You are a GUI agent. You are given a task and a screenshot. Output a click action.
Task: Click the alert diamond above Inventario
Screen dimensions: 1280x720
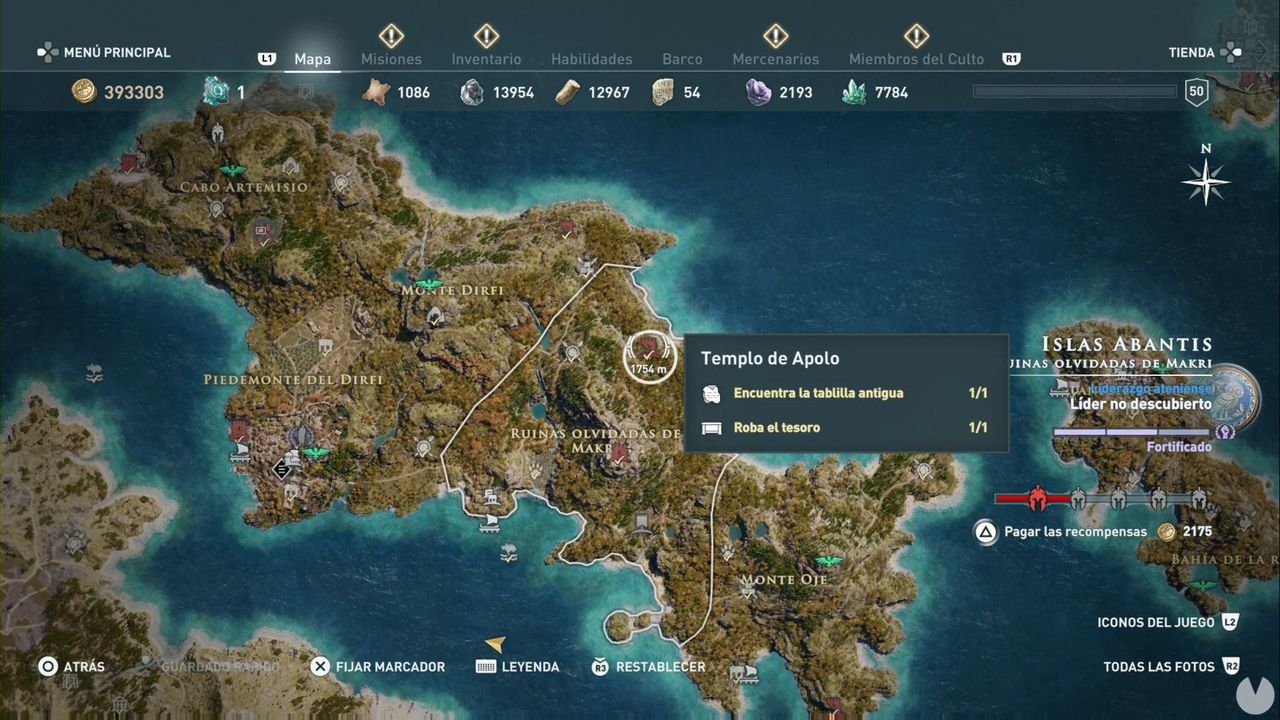(486, 36)
